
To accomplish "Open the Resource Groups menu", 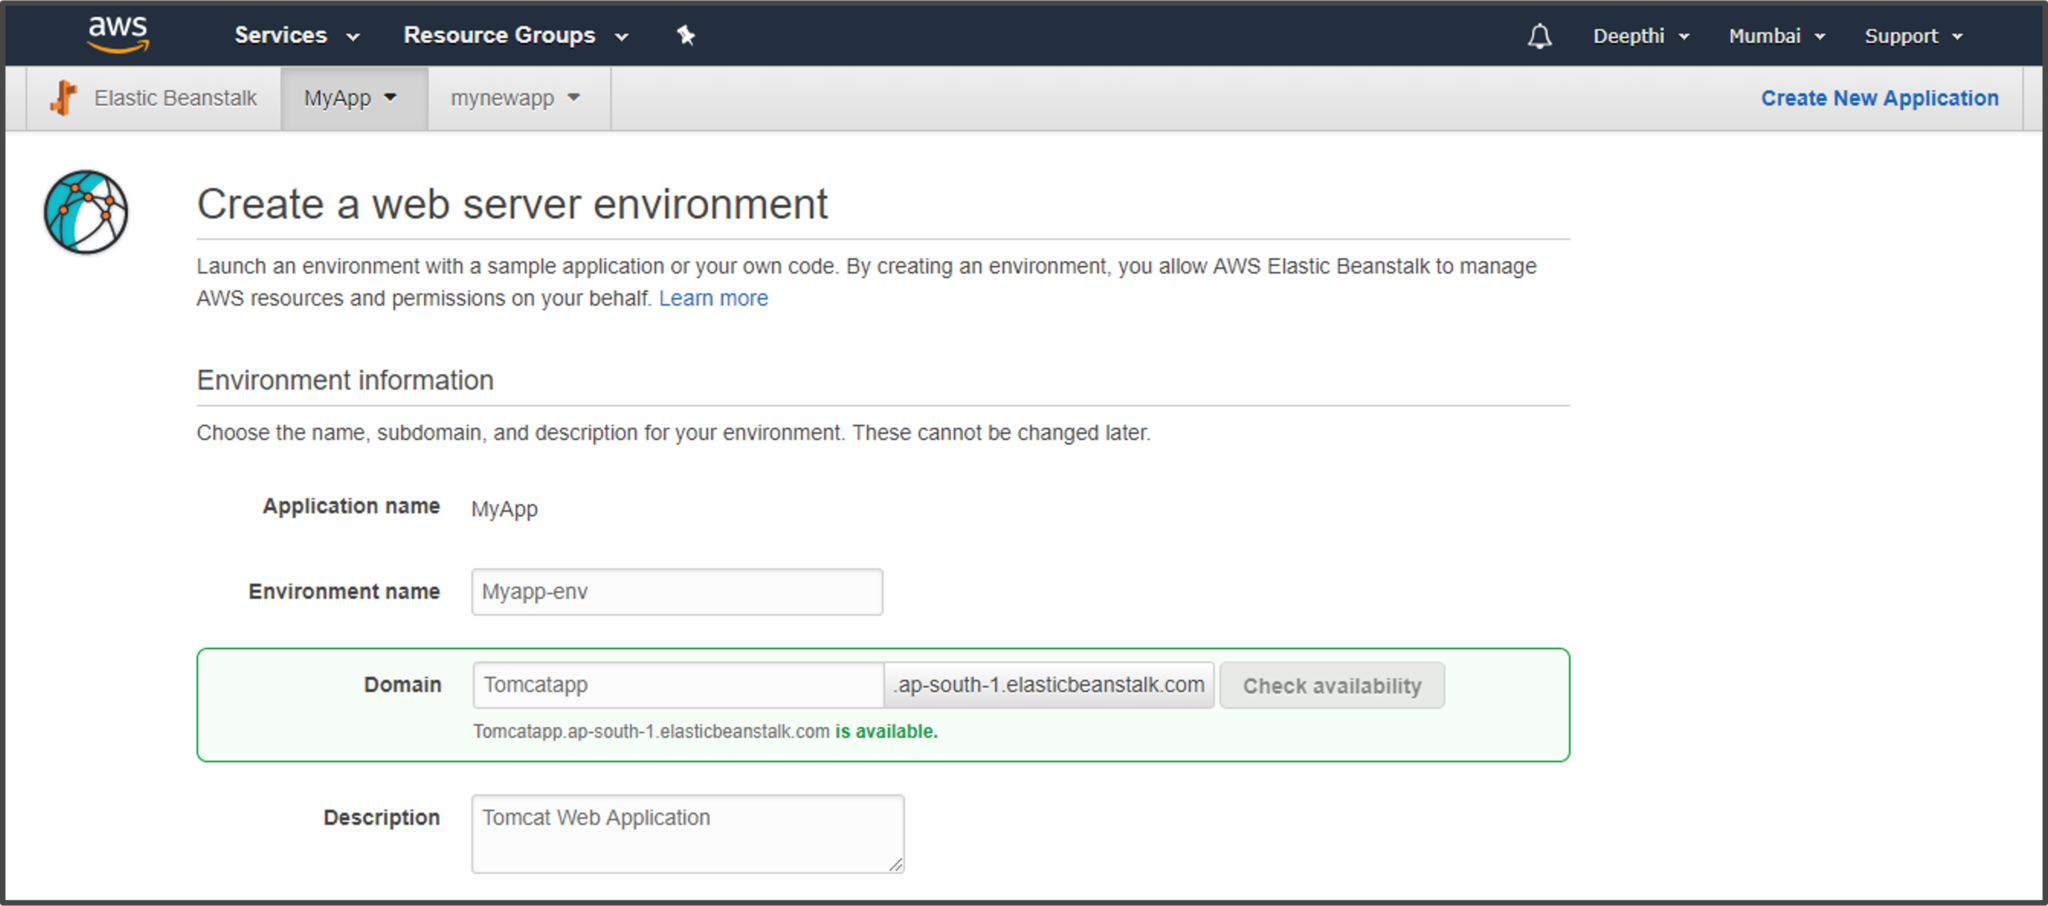I will click(516, 35).
